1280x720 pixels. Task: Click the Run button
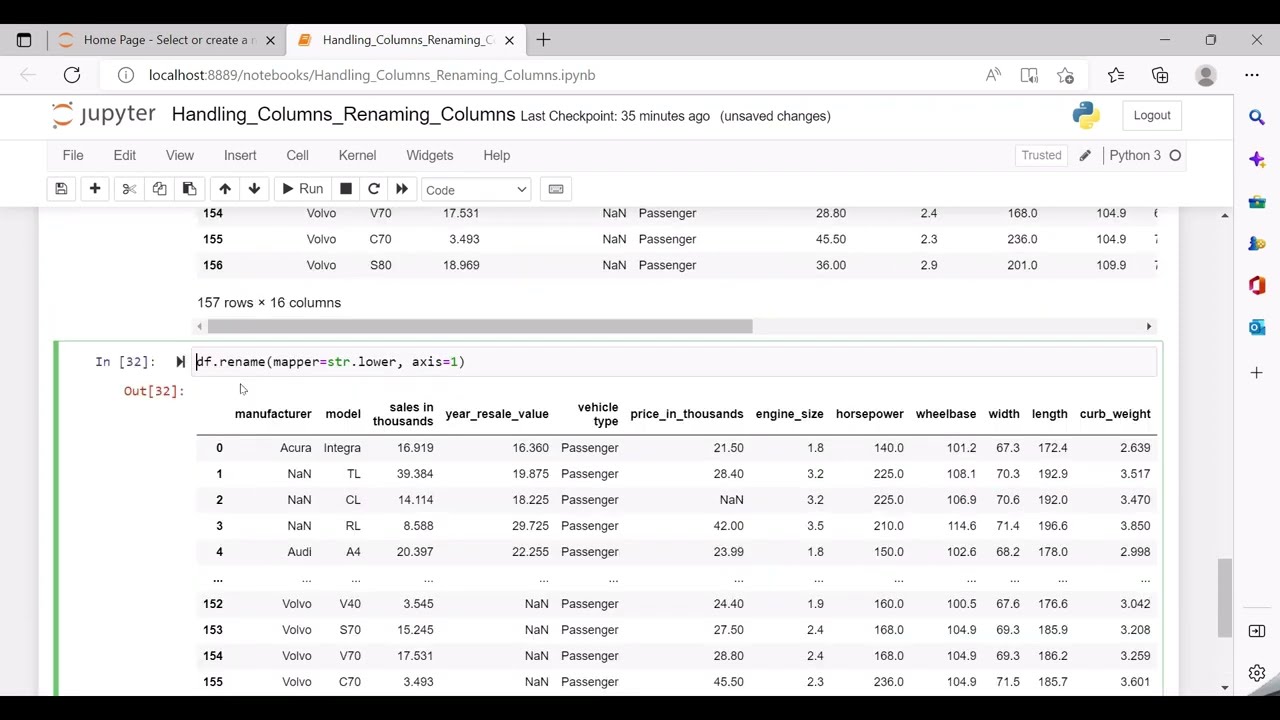301,189
